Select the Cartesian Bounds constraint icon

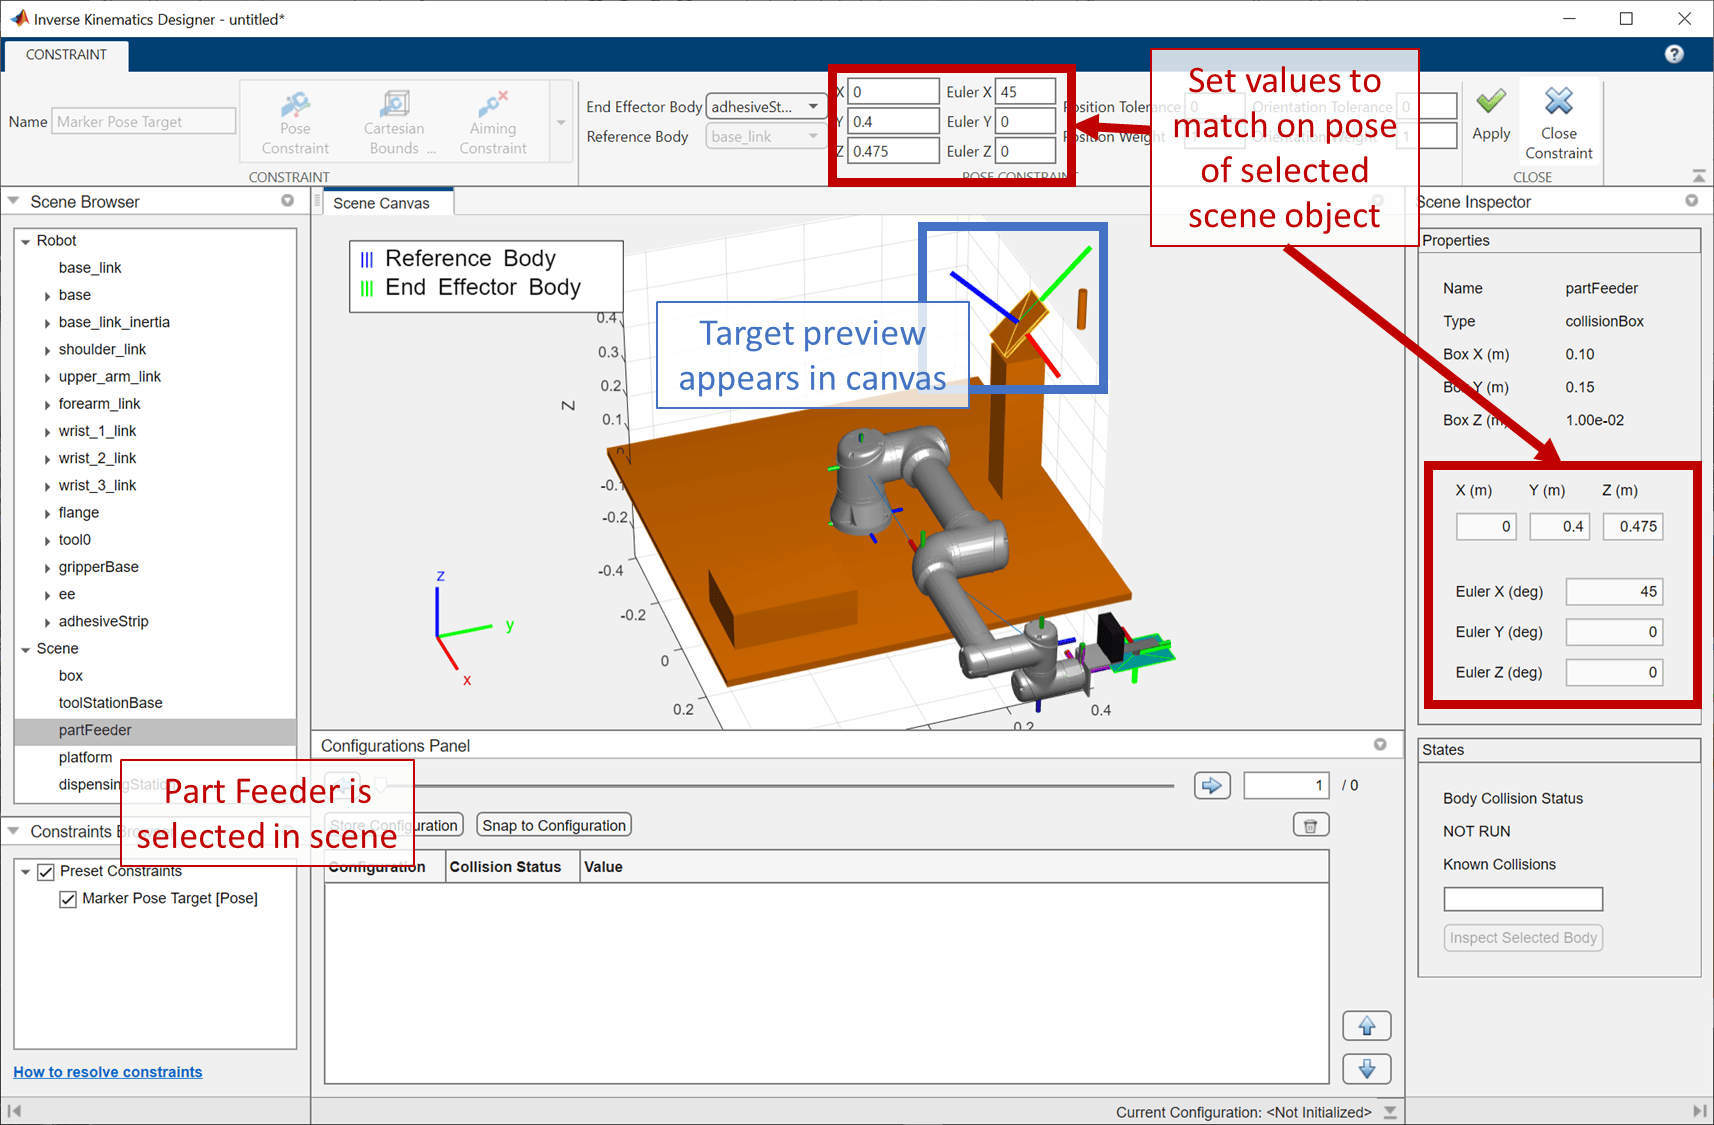[394, 104]
